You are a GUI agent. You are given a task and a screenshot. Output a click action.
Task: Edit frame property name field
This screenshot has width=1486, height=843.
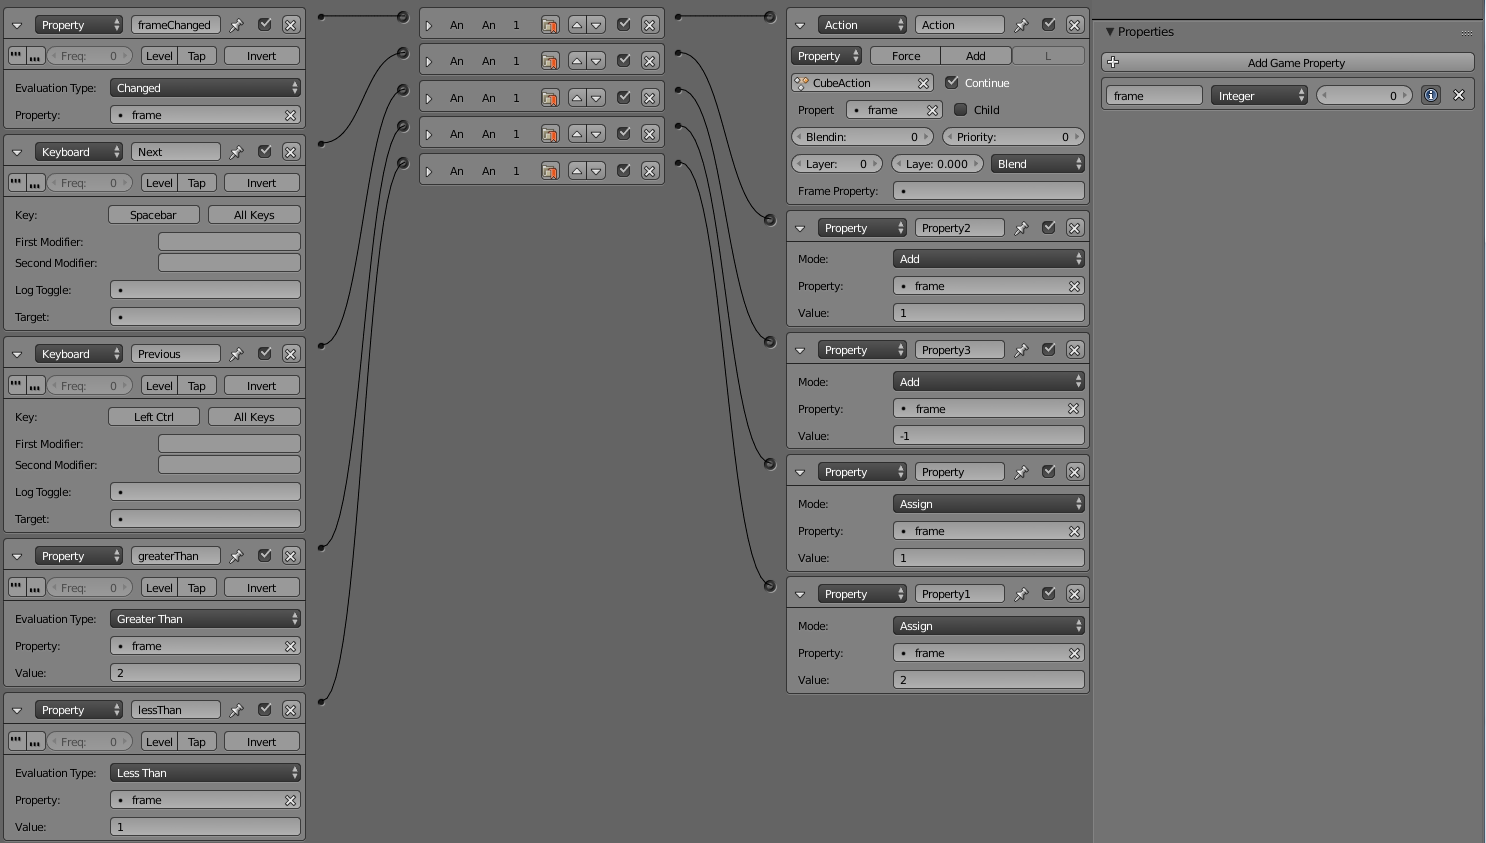1154,96
